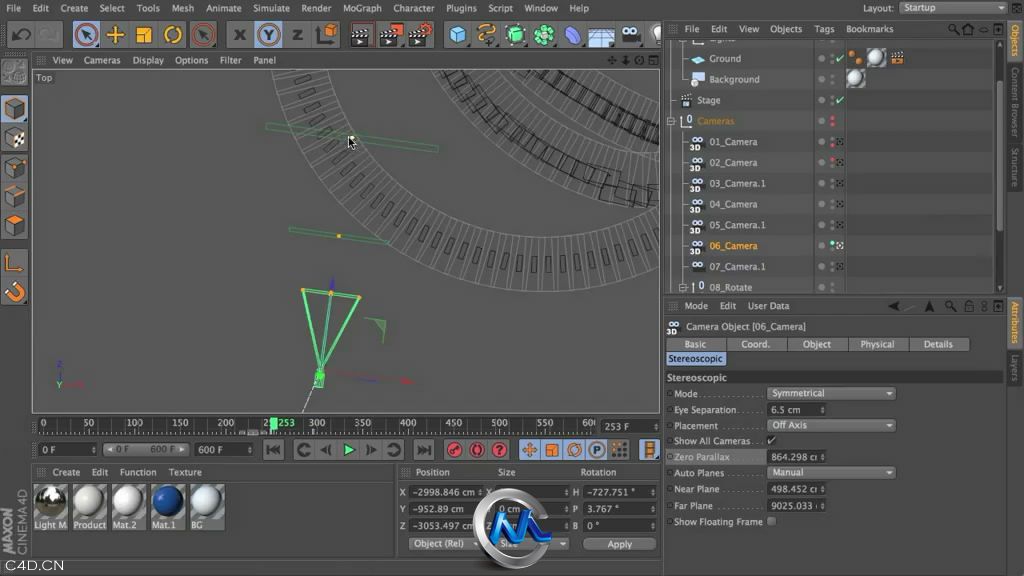Viewport: 1024px width, 576px height.
Task: Switch to Polygons mode
Action: 14,226
